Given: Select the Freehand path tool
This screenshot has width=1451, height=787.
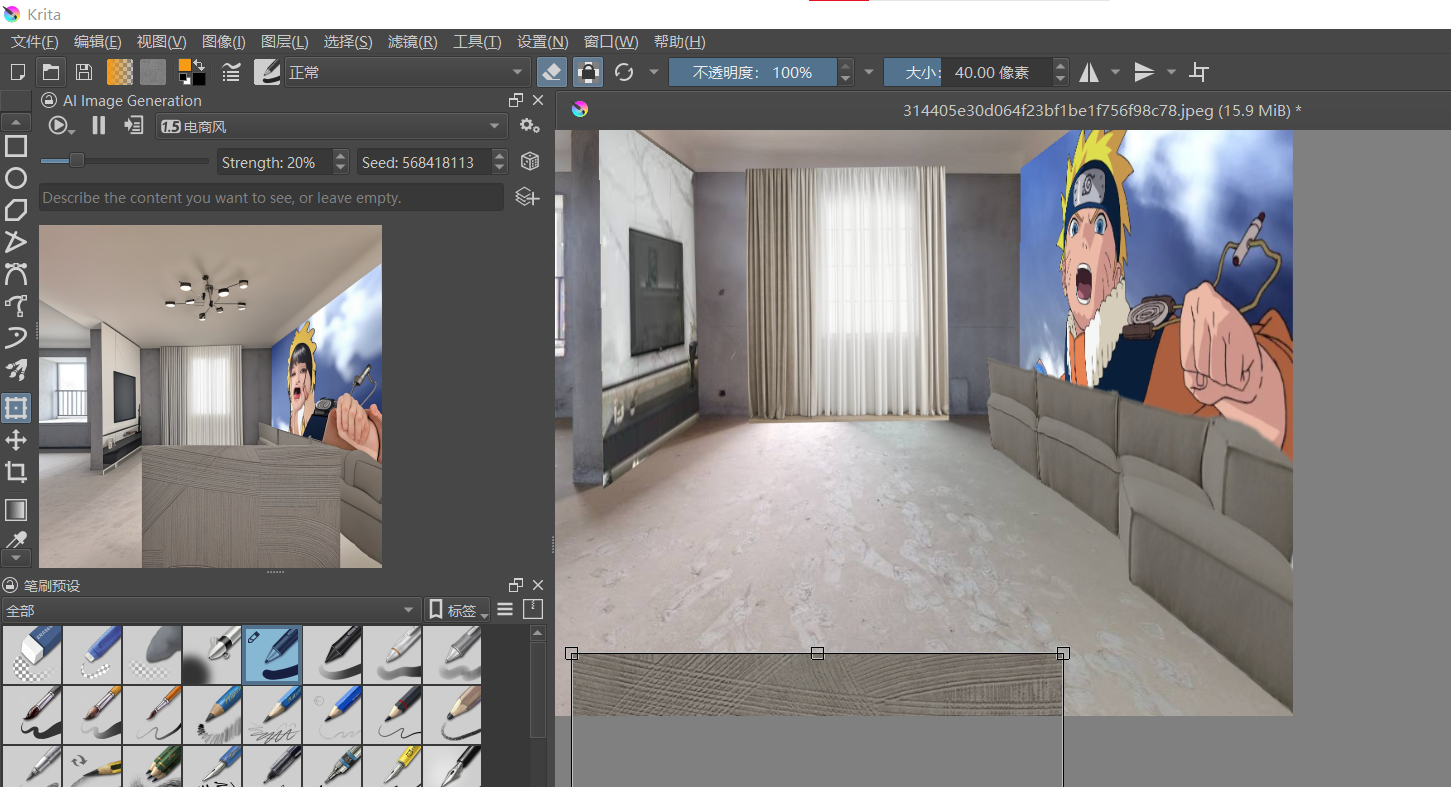Looking at the screenshot, I should [16, 306].
